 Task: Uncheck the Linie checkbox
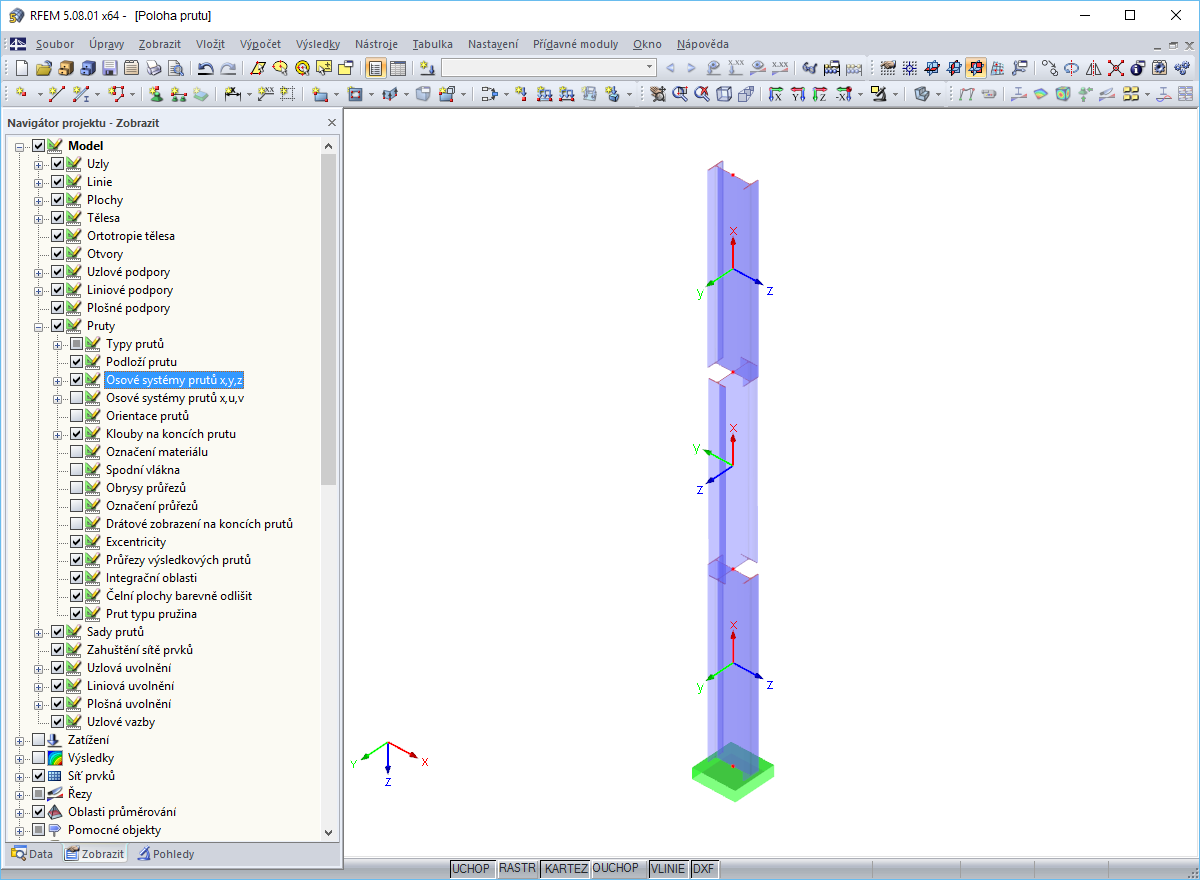pyautogui.click(x=58, y=182)
